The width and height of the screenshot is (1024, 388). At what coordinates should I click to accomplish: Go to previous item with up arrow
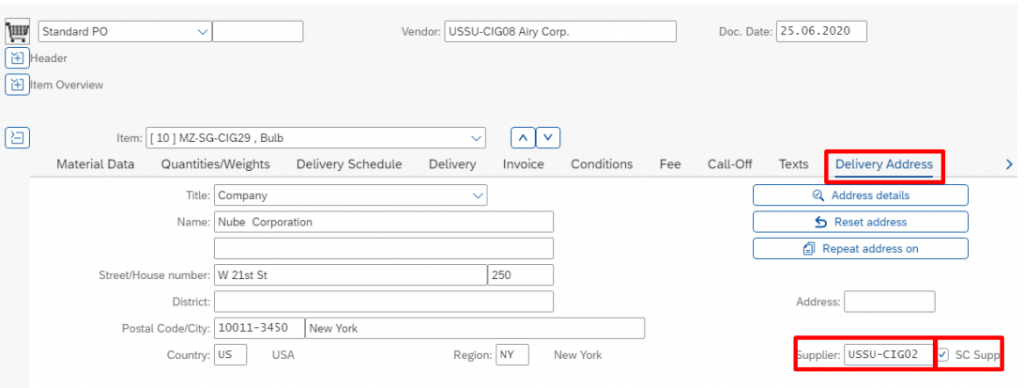(x=522, y=138)
